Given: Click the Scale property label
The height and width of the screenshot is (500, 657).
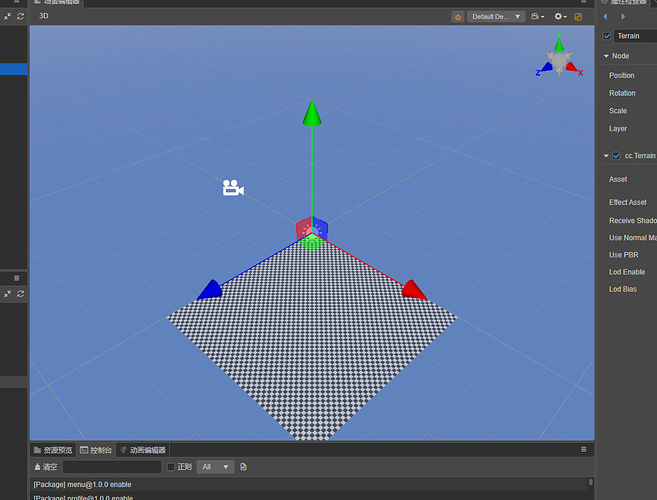Looking at the screenshot, I should (x=618, y=111).
